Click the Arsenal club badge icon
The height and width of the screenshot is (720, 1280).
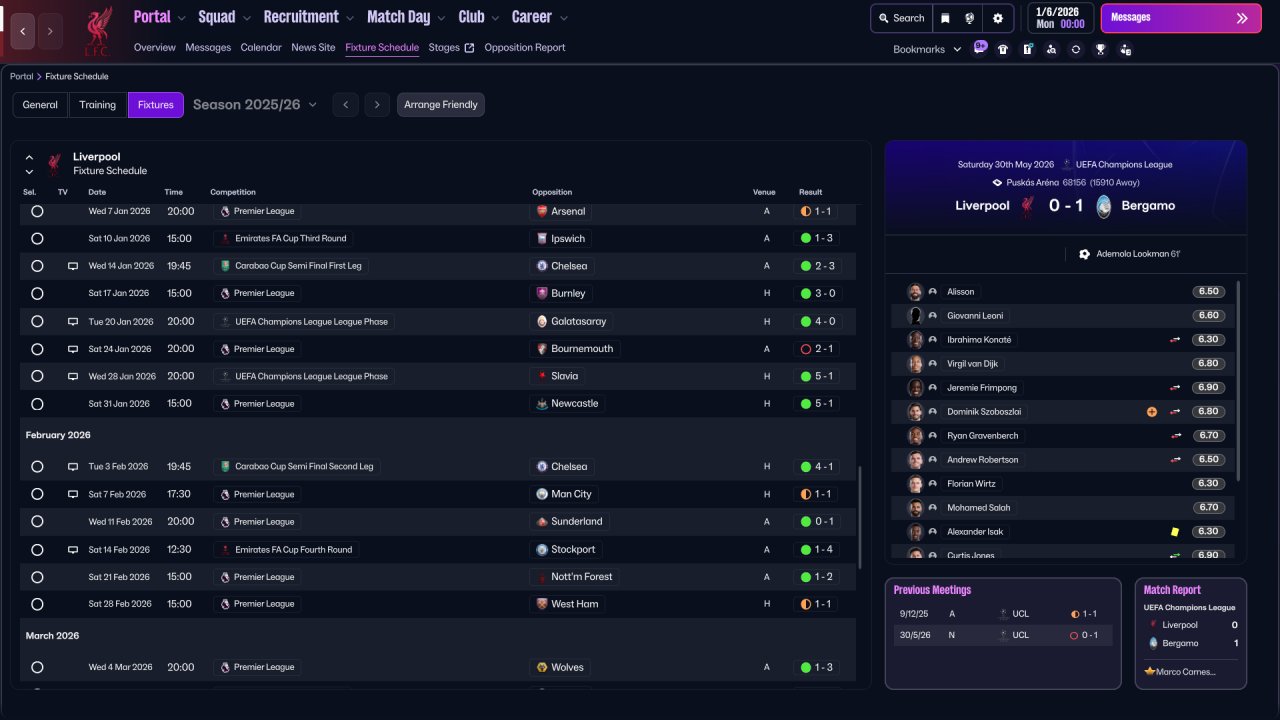pos(542,211)
